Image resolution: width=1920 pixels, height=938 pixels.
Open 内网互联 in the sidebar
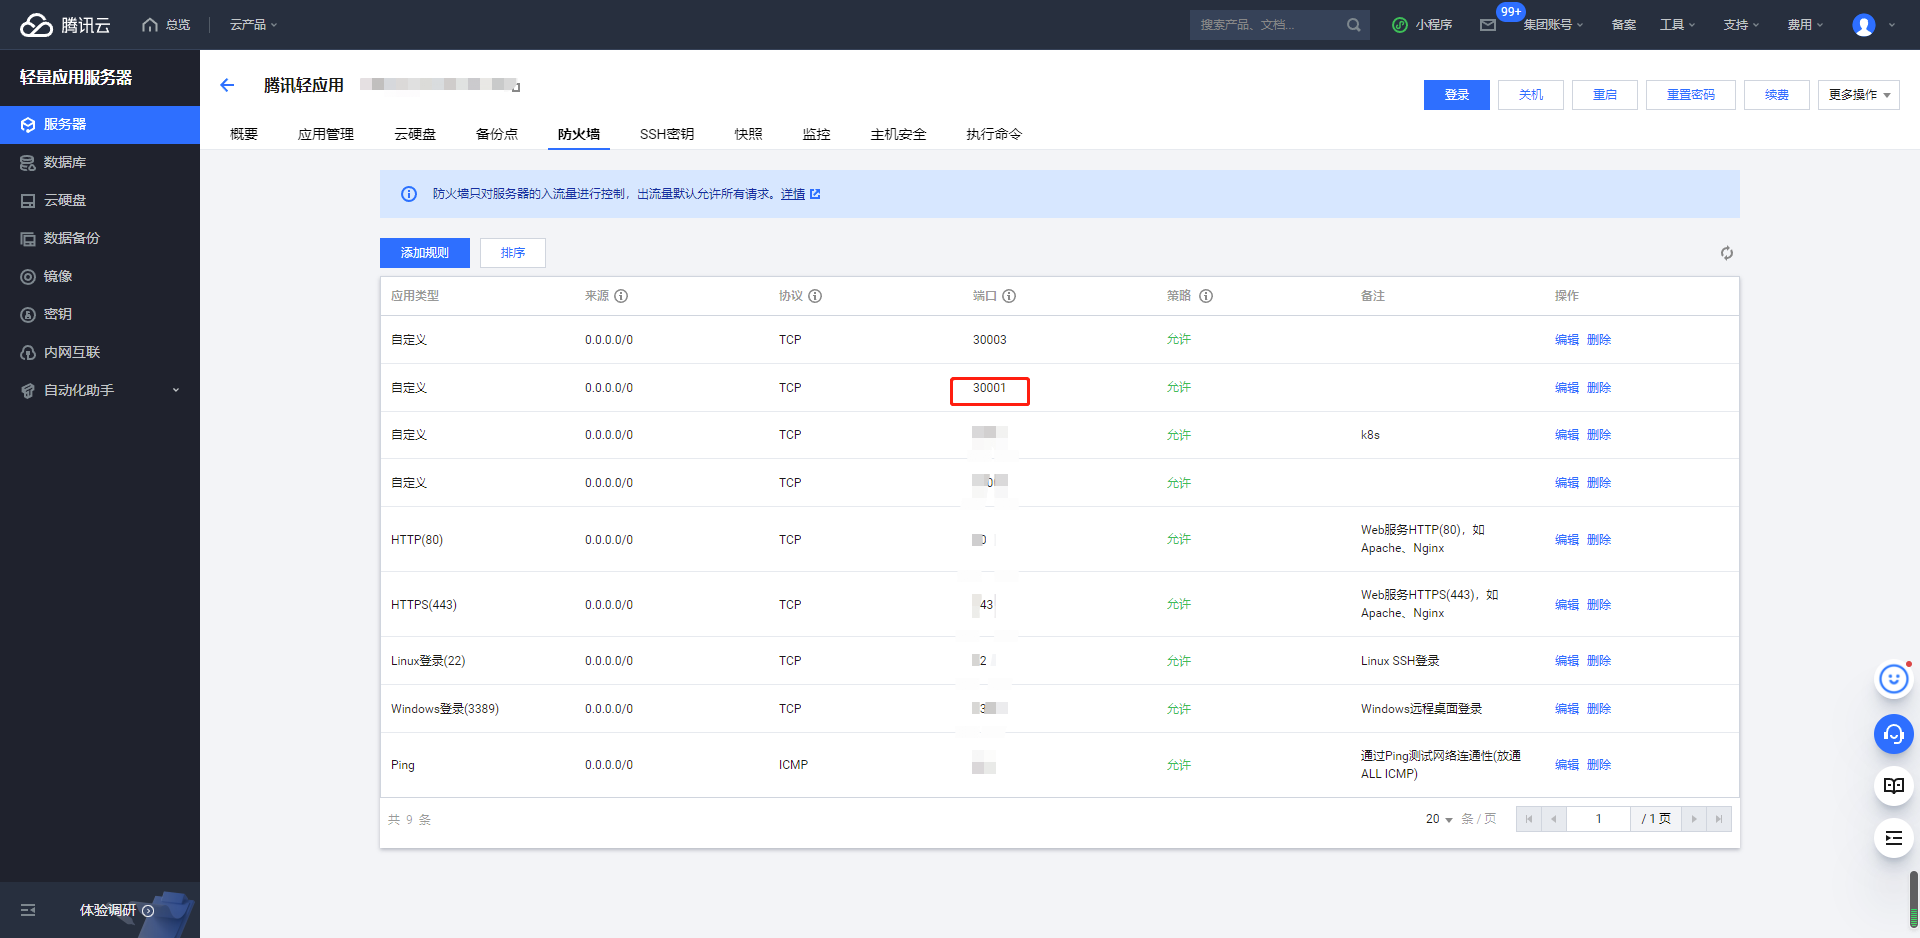click(100, 352)
